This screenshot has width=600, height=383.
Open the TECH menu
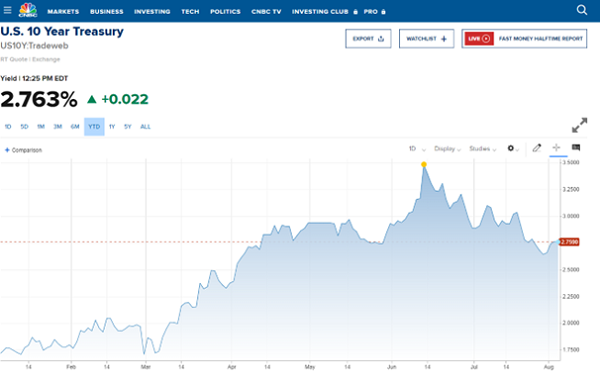pos(190,11)
